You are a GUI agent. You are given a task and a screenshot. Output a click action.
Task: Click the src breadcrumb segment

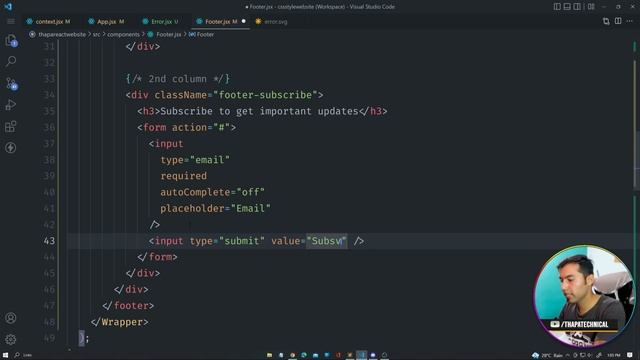(96, 35)
